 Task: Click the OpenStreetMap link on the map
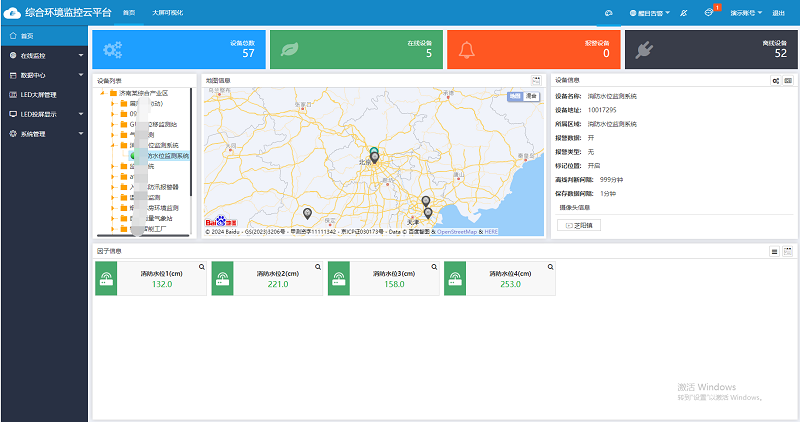pyautogui.click(x=456, y=231)
